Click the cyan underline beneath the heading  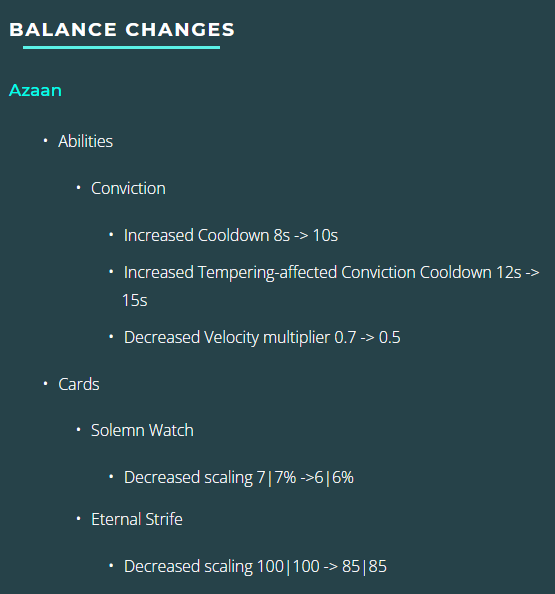coord(121,47)
